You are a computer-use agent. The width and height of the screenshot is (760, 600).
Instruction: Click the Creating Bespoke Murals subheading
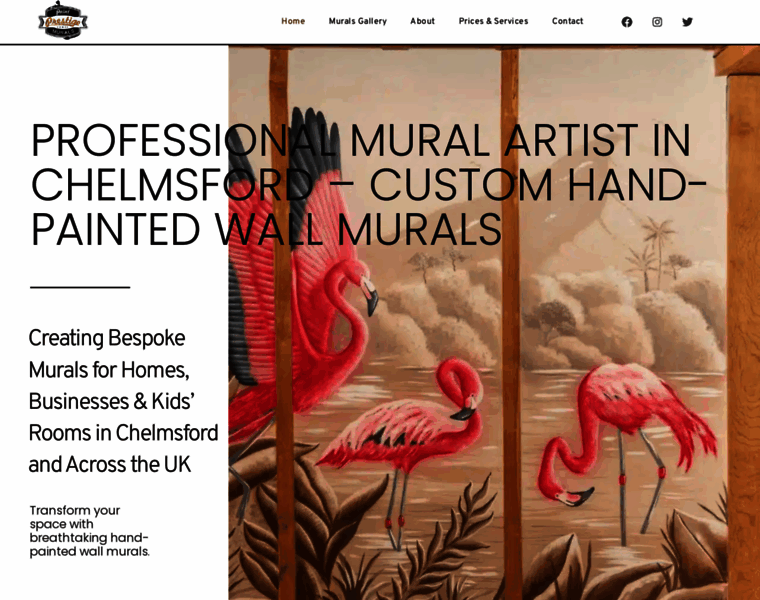pyautogui.click(x=124, y=401)
